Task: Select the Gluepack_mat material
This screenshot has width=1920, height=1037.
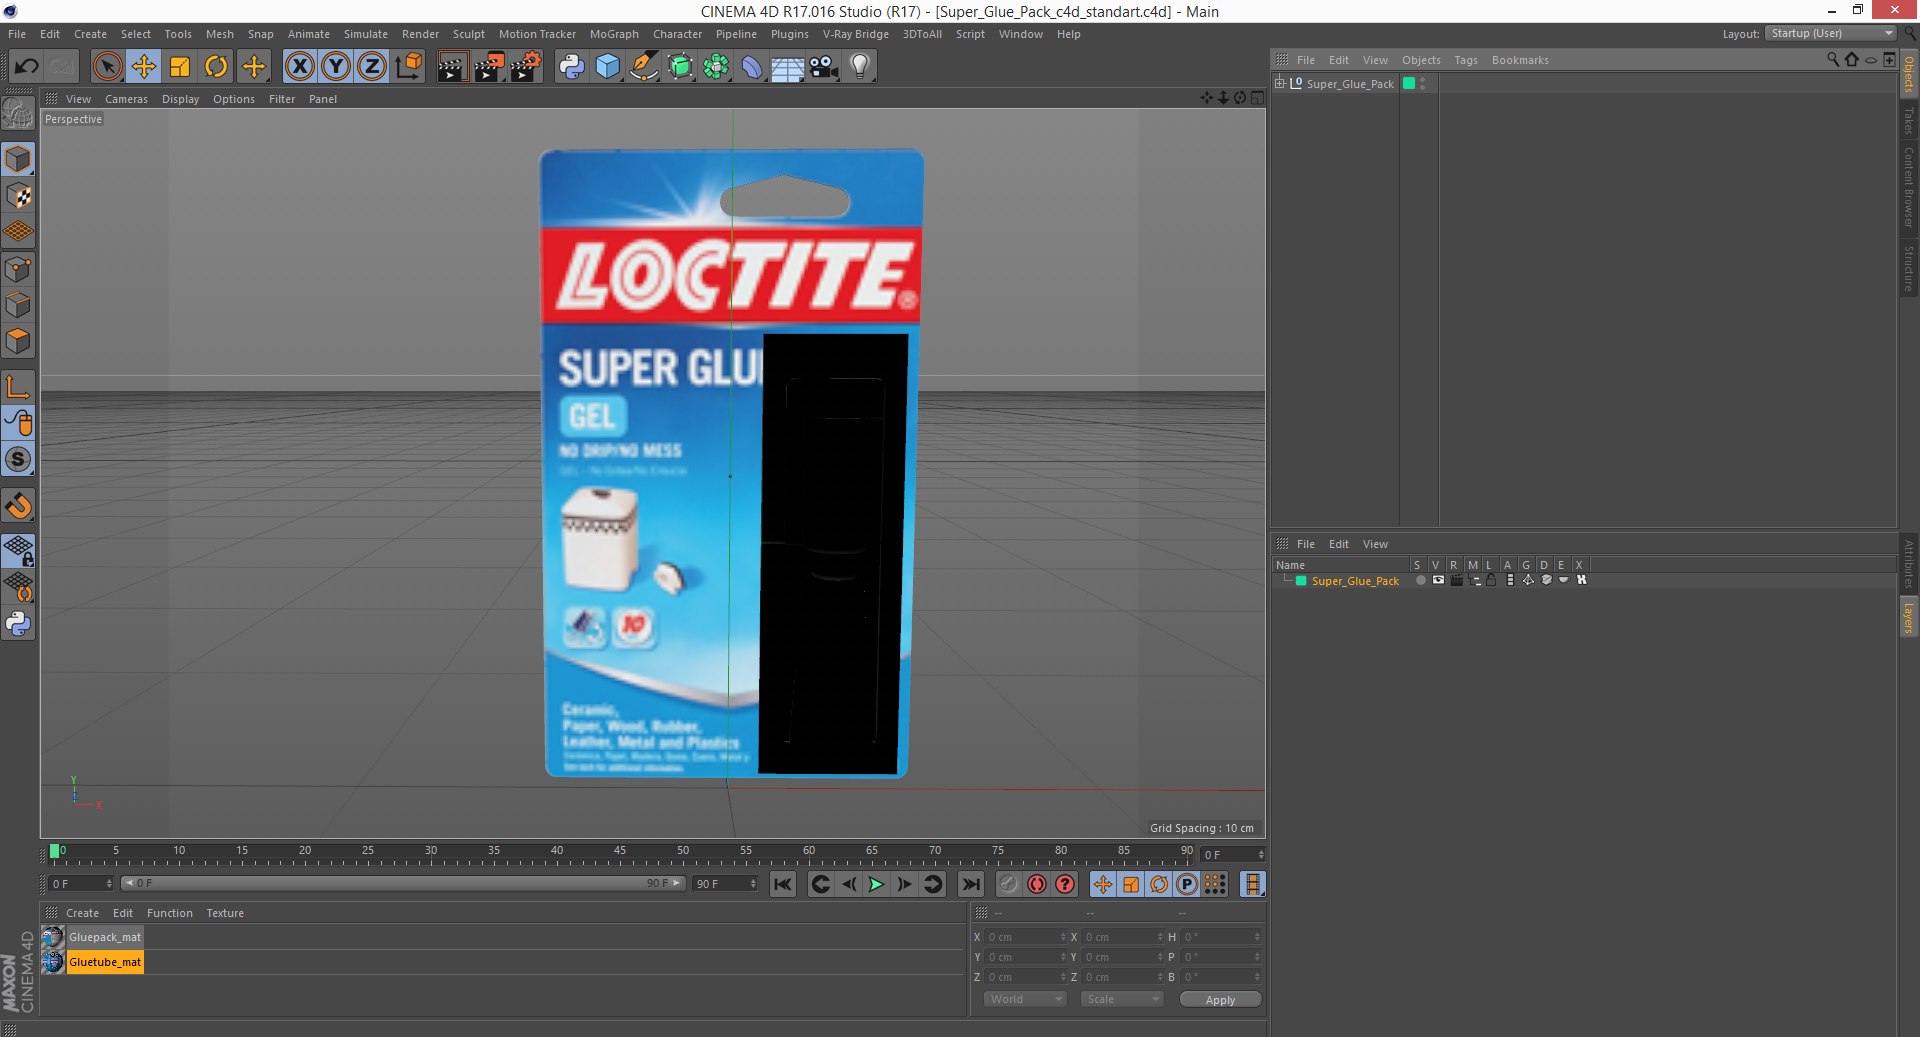Action: [104, 937]
